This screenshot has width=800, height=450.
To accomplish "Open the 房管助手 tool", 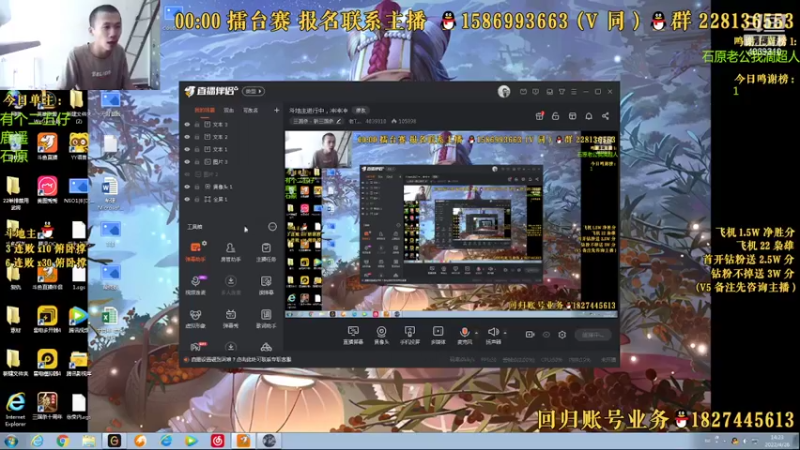I will [x=231, y=252].
